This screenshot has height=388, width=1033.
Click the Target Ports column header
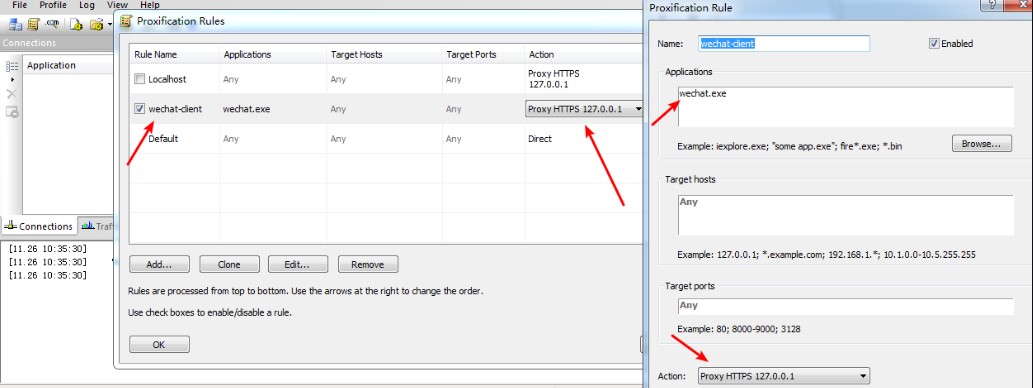(x=483, y=55)
